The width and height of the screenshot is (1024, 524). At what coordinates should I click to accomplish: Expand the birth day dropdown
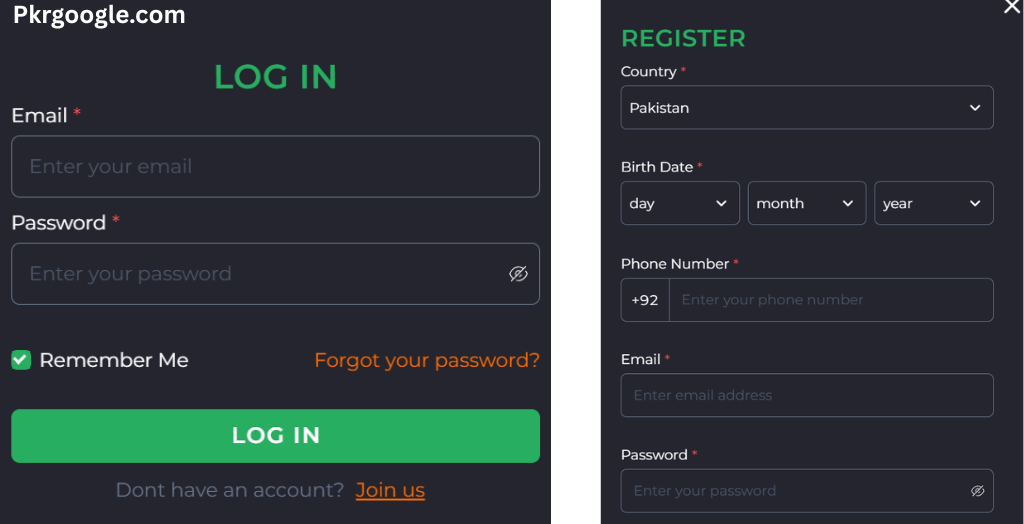pyautogui.click(x=680, y=204)
